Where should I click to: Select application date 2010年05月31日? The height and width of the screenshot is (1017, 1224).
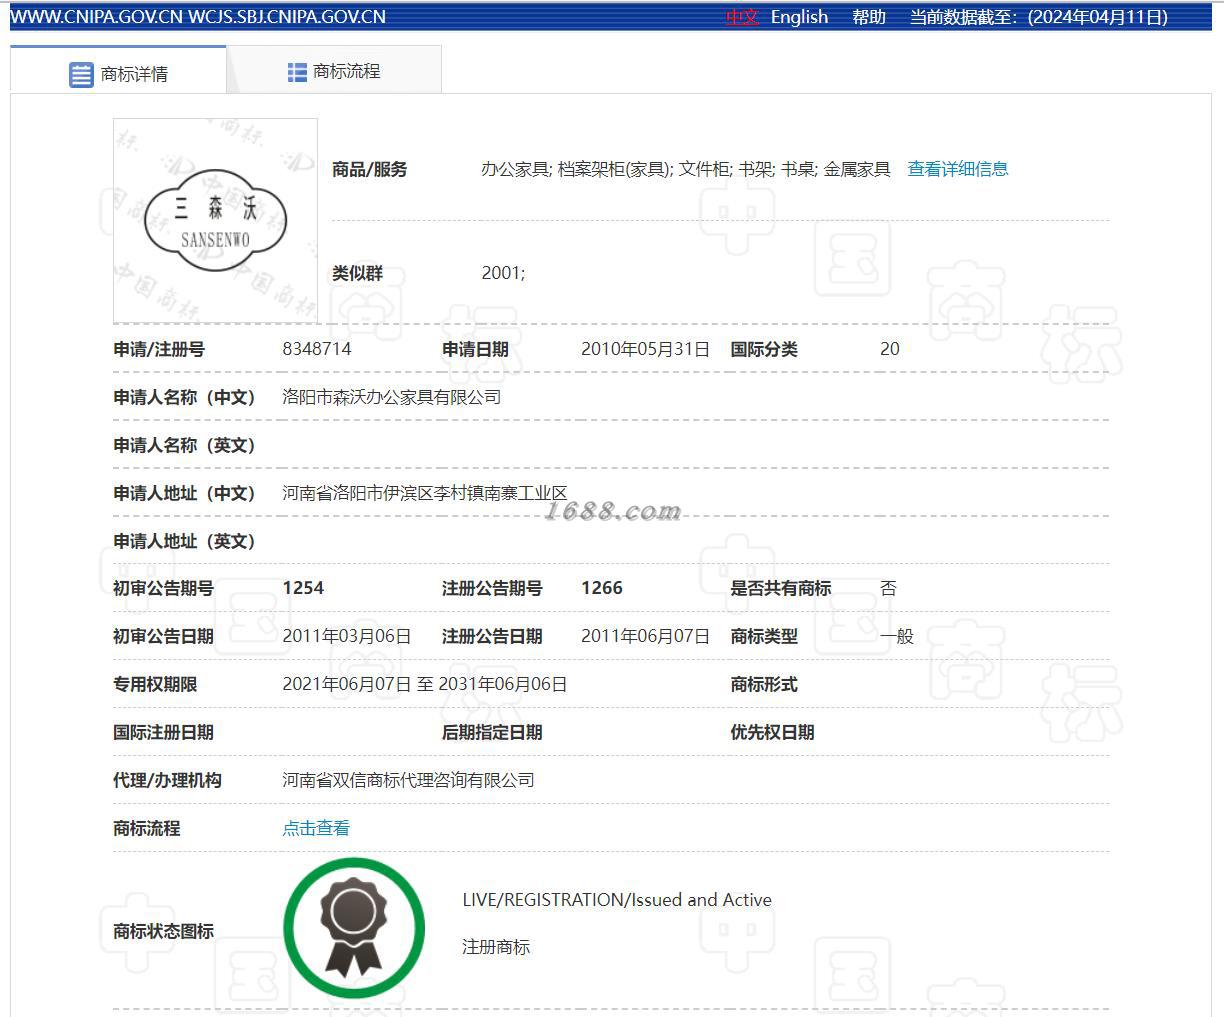(645, 349)
